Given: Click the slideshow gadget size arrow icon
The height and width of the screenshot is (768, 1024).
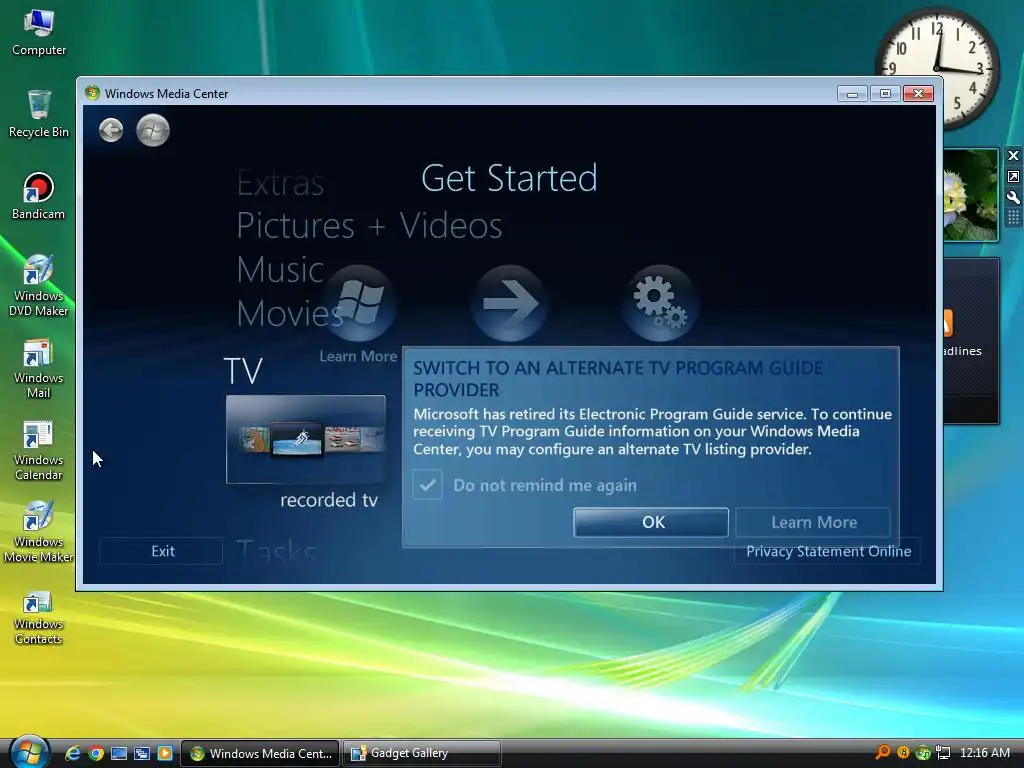Looking at the screenshot, I should (x=1013, y=176).
